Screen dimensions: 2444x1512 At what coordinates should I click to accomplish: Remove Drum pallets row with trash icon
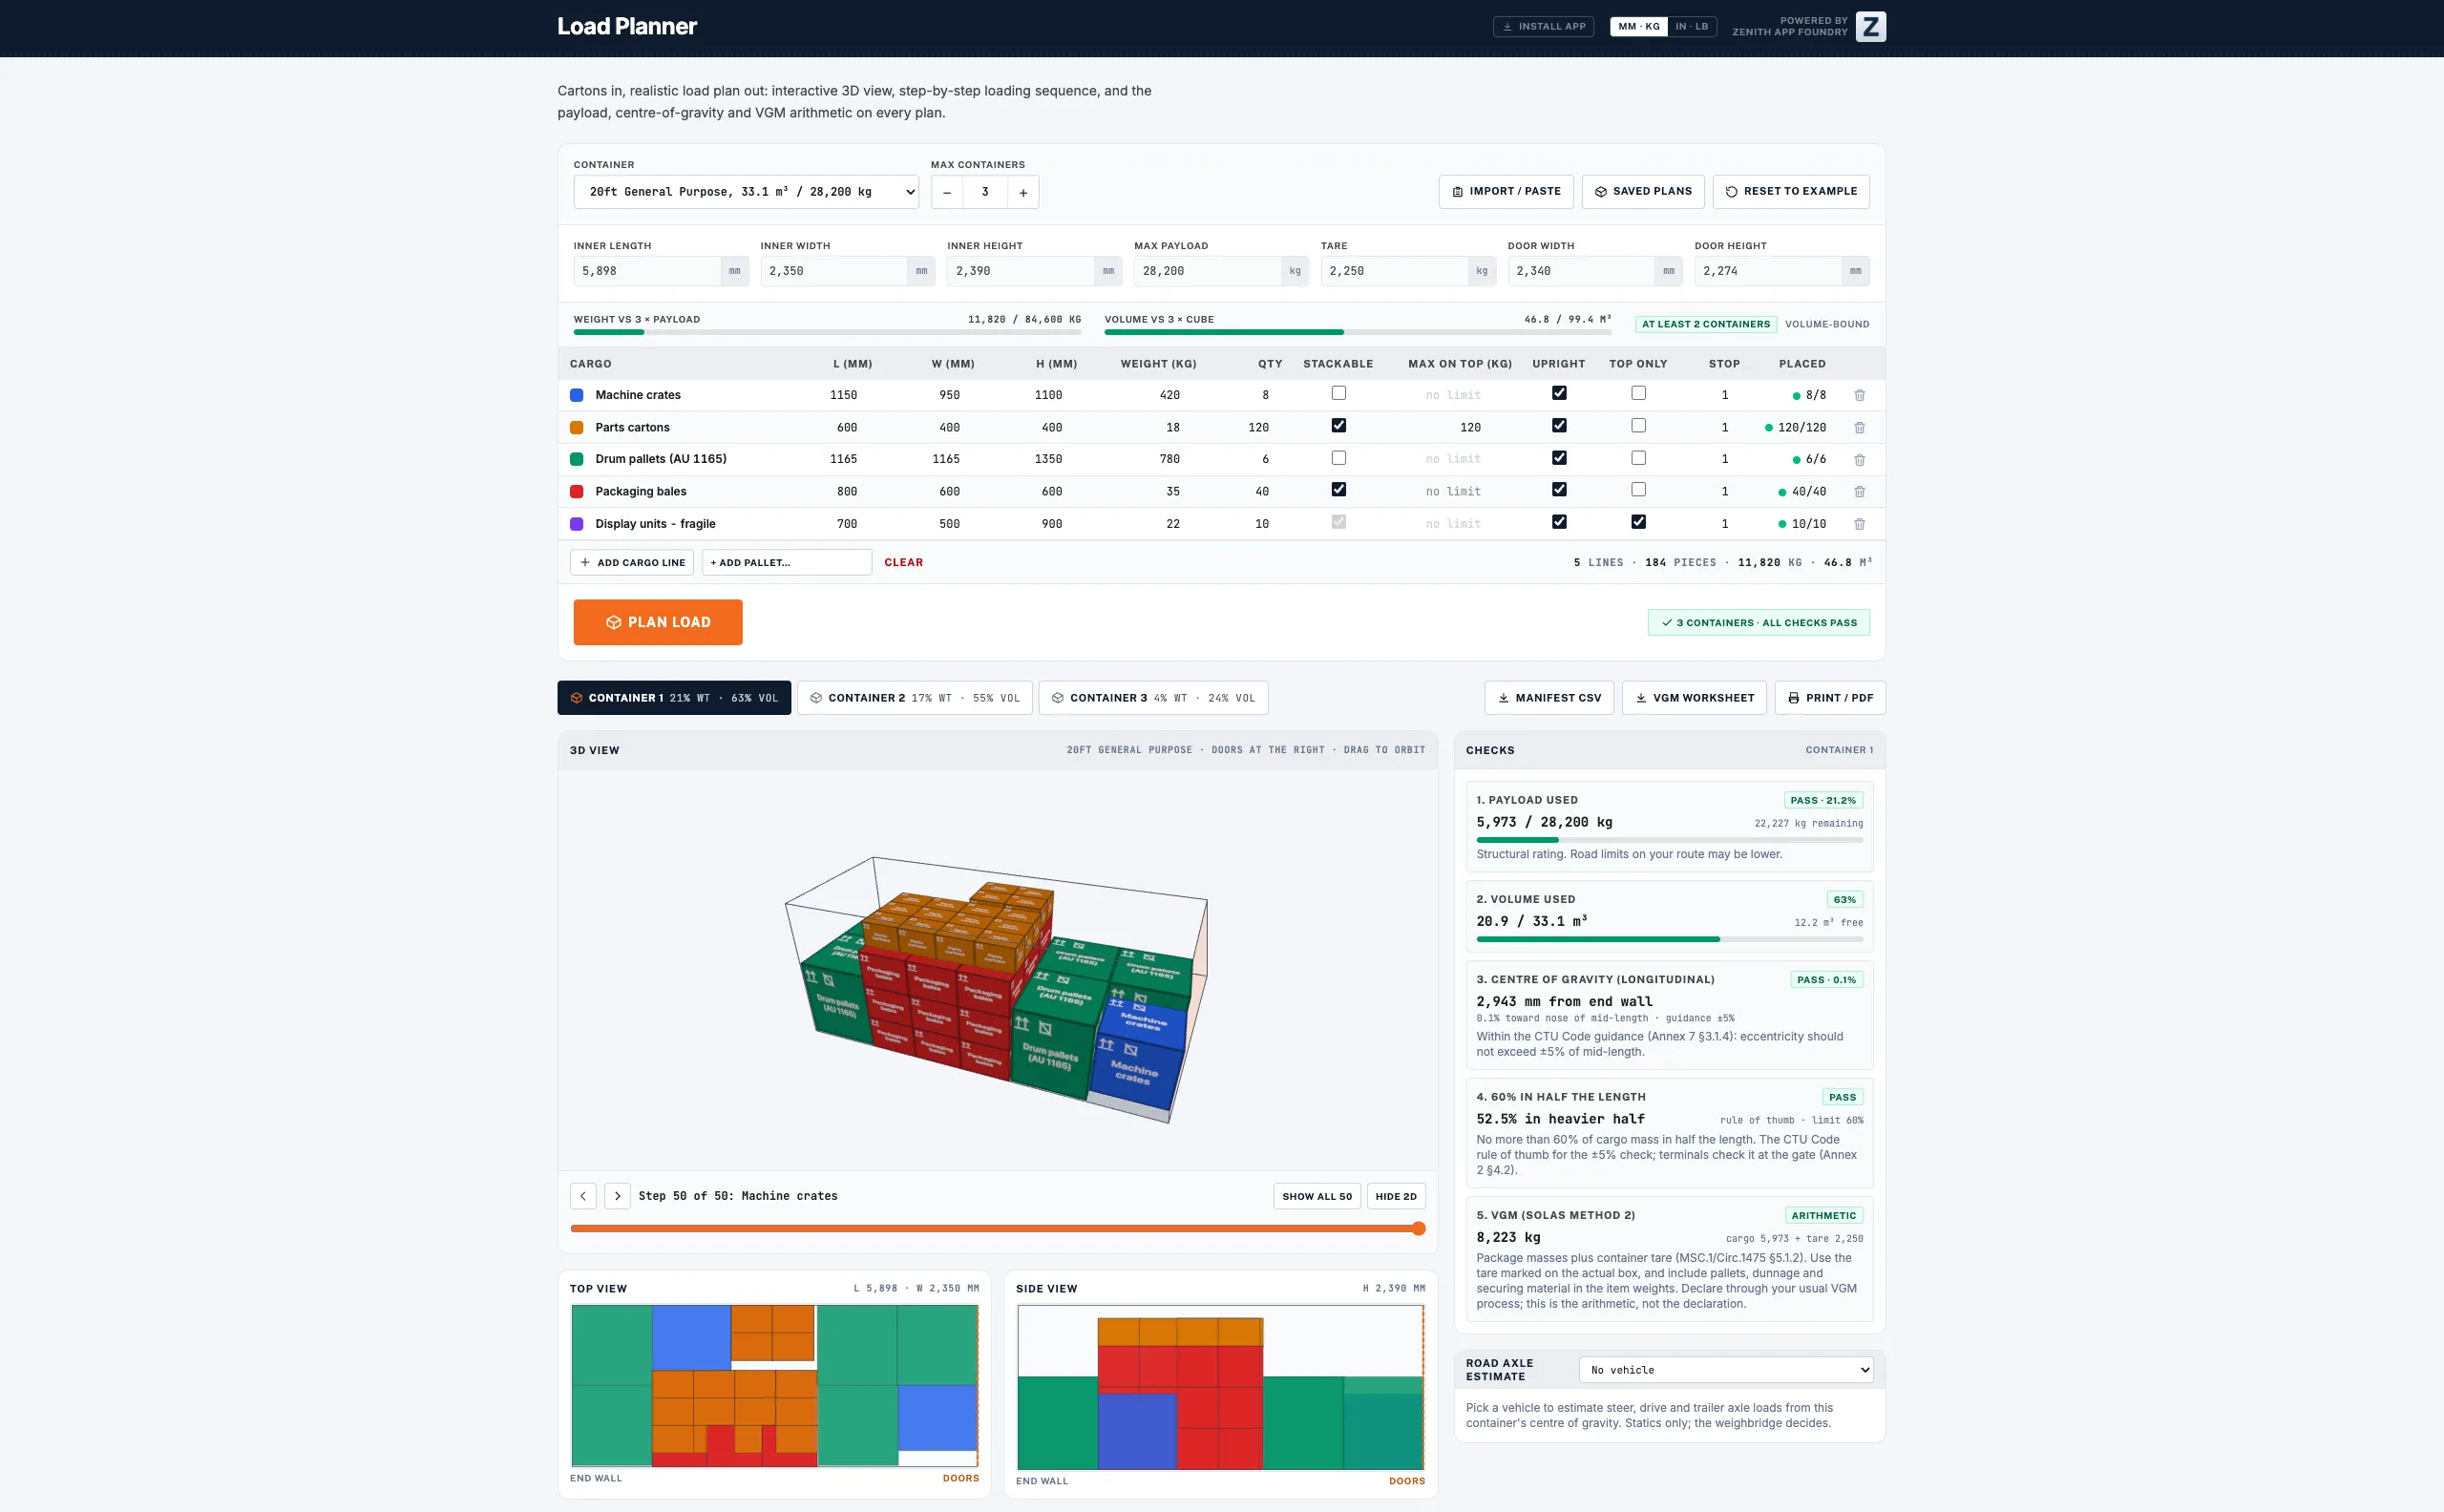1859,459
